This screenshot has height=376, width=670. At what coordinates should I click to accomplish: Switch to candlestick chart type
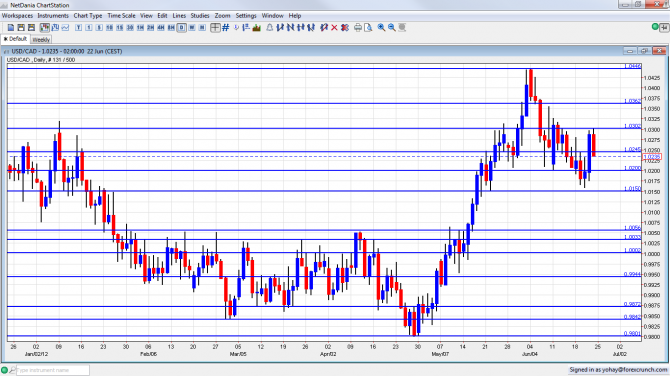[44, 27]
